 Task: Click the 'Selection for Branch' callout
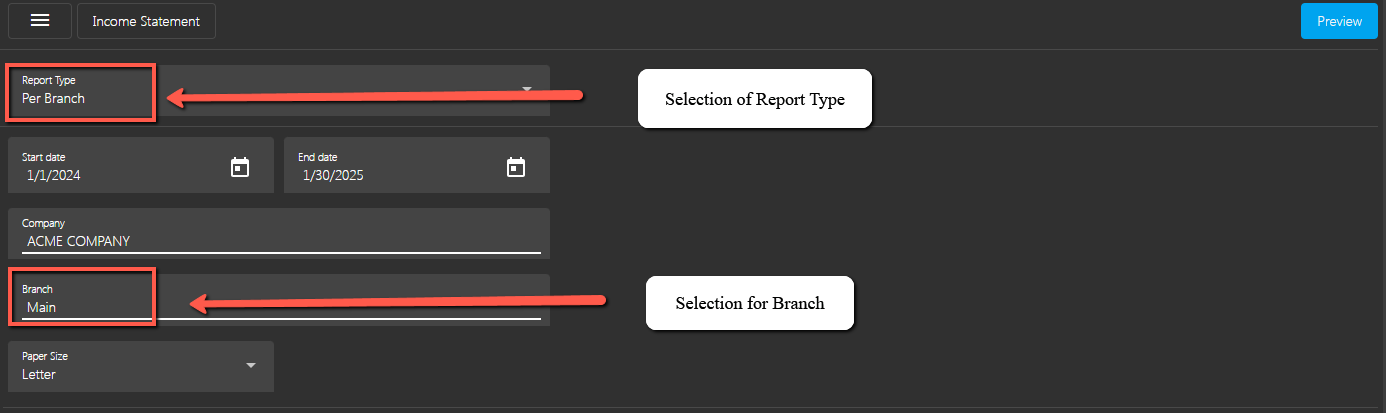click(x=750, y=303)
